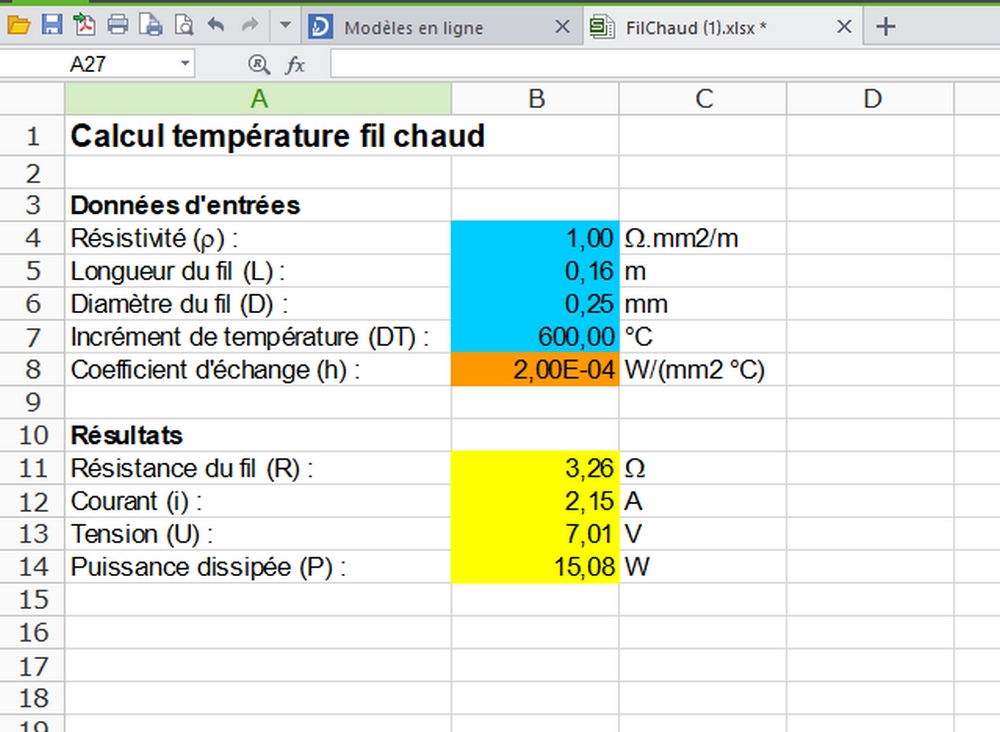This screenshot has width=1000, height=732.
Task: Click the 'Puissance dissipée (P) :' cell
Action: tap(258, 567)
